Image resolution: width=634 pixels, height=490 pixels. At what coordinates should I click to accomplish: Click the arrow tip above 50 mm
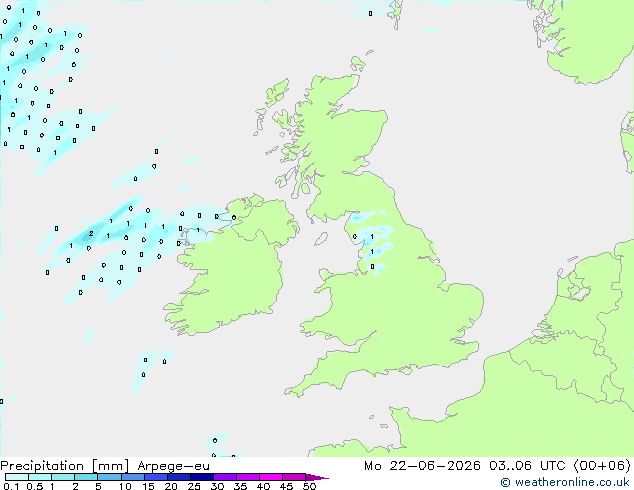(317, 477)
